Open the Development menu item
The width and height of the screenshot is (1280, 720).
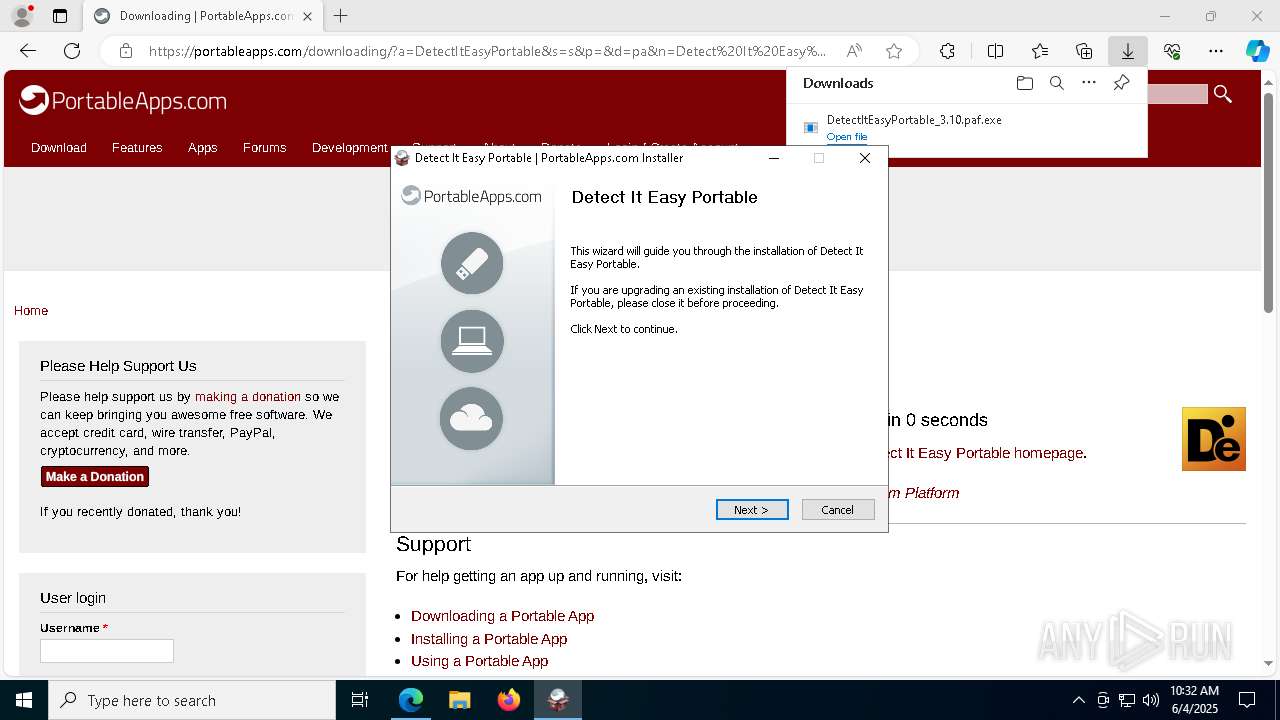(x=349, y=147)
